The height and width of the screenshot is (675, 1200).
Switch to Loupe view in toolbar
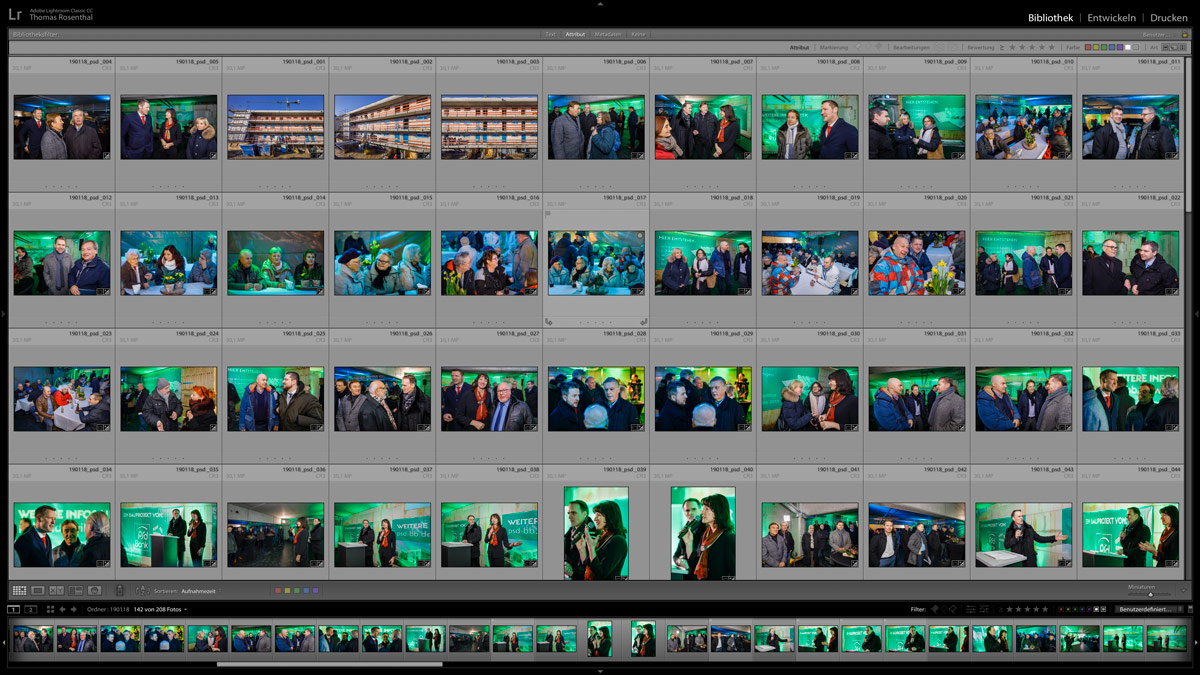(38, 591)
